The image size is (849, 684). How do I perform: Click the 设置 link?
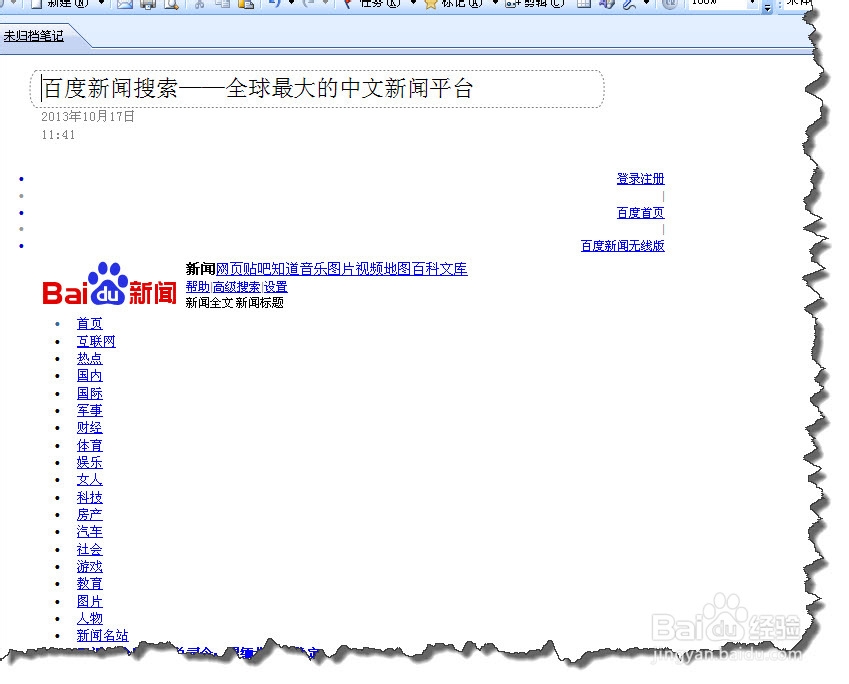(276, 287)
